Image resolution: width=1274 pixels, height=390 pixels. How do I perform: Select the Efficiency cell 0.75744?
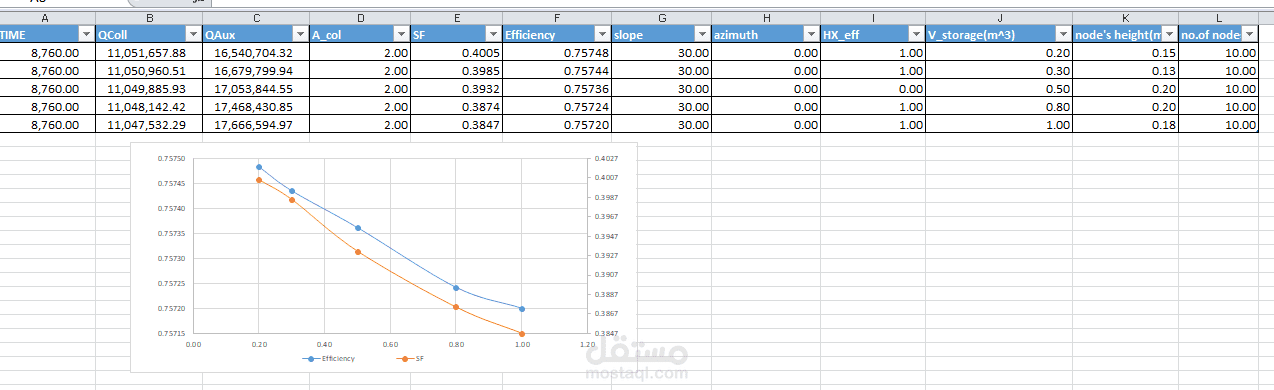556,71
